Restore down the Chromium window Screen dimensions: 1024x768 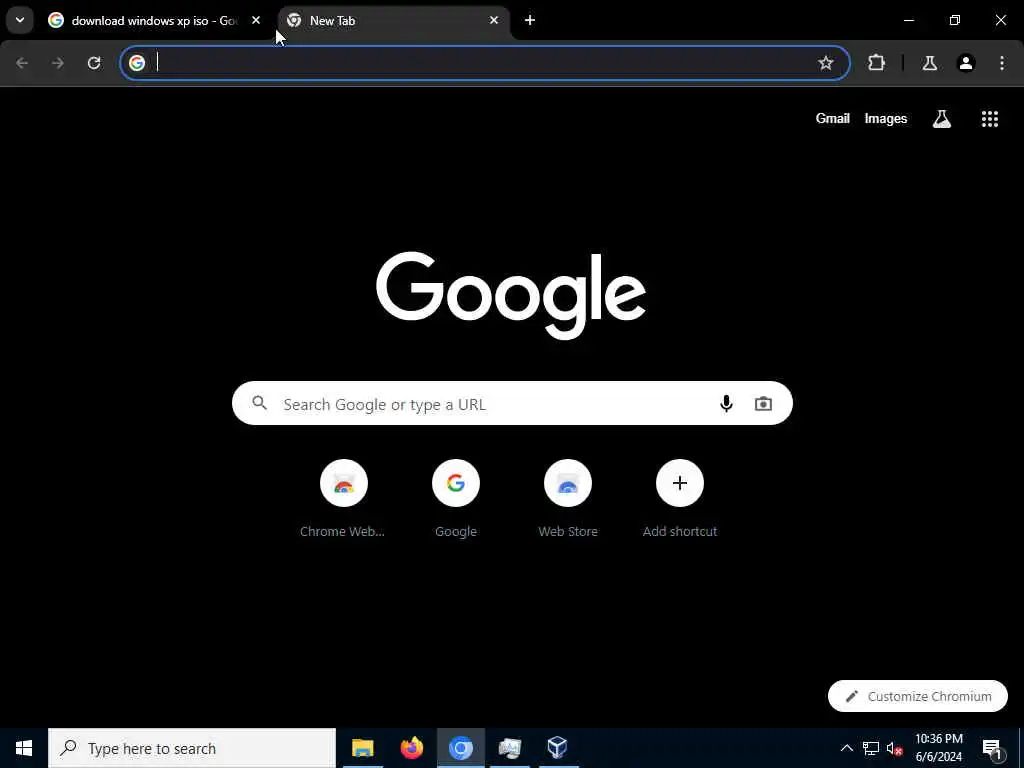pyautogui.click(x=955, y=20)
